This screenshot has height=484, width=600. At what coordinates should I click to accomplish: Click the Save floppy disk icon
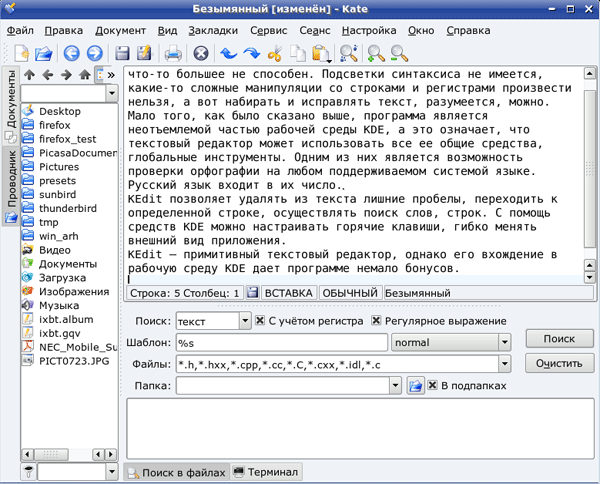point(122,53)
